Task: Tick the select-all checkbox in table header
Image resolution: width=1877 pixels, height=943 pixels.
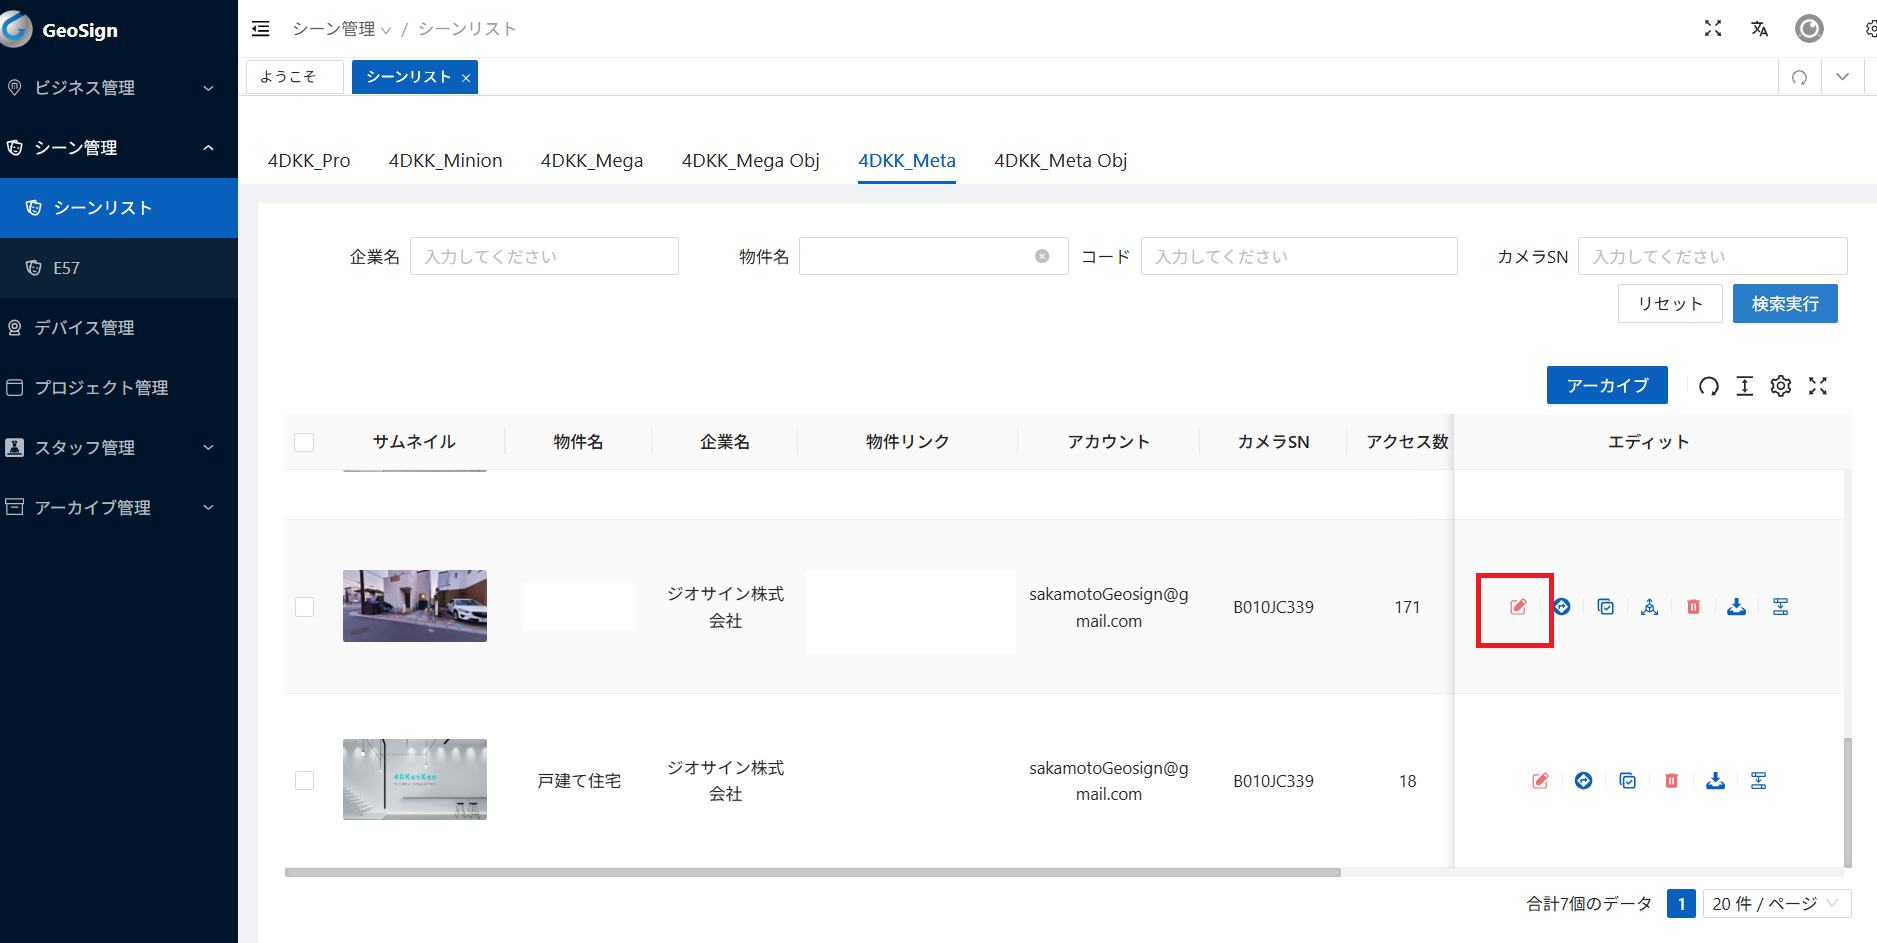Action: click(305, 442)
